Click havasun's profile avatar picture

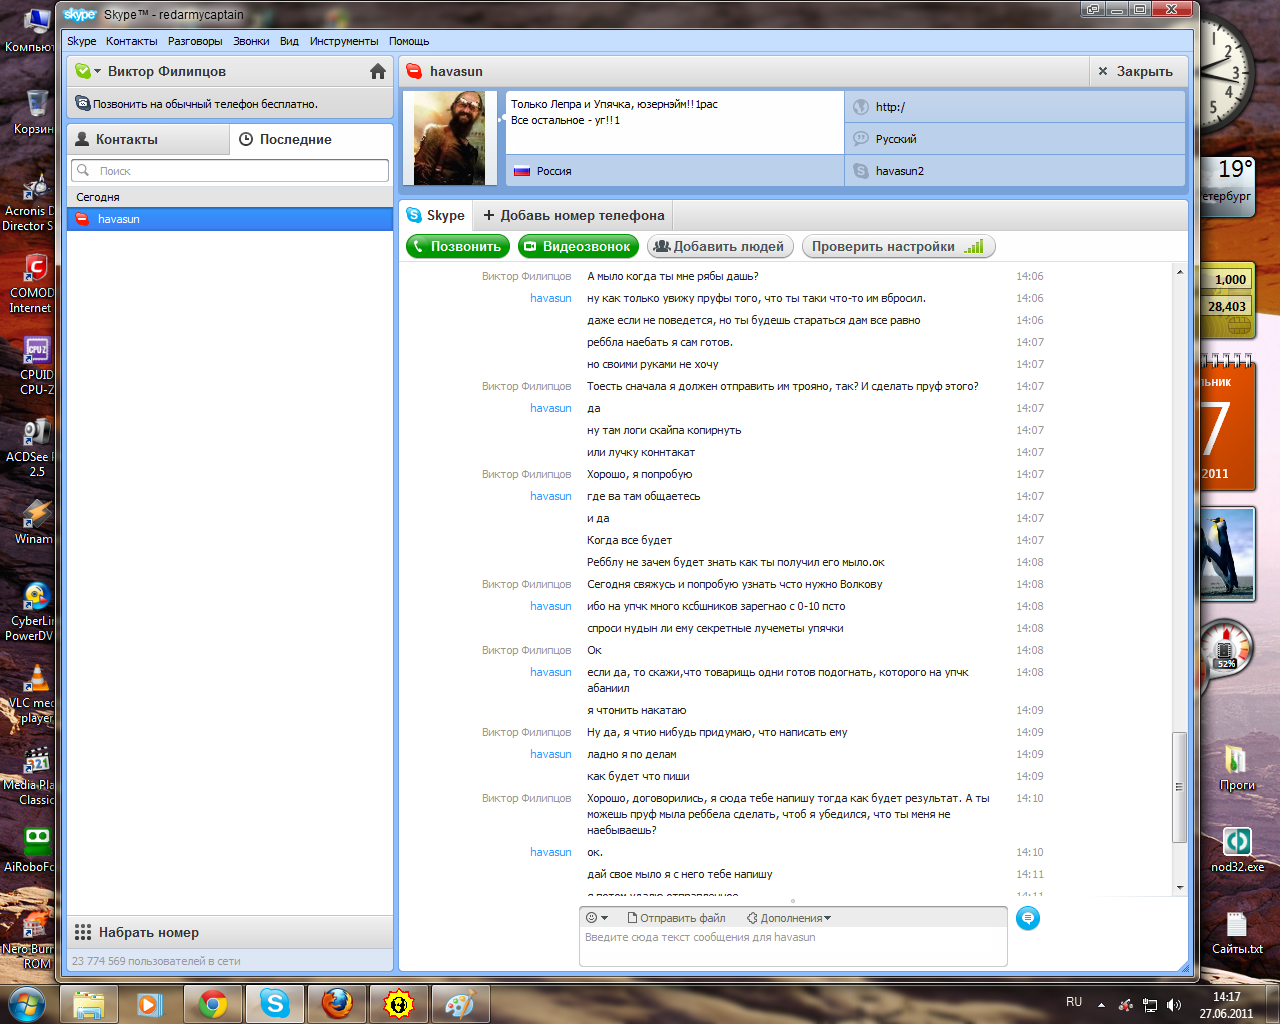[x=449, y=138]
